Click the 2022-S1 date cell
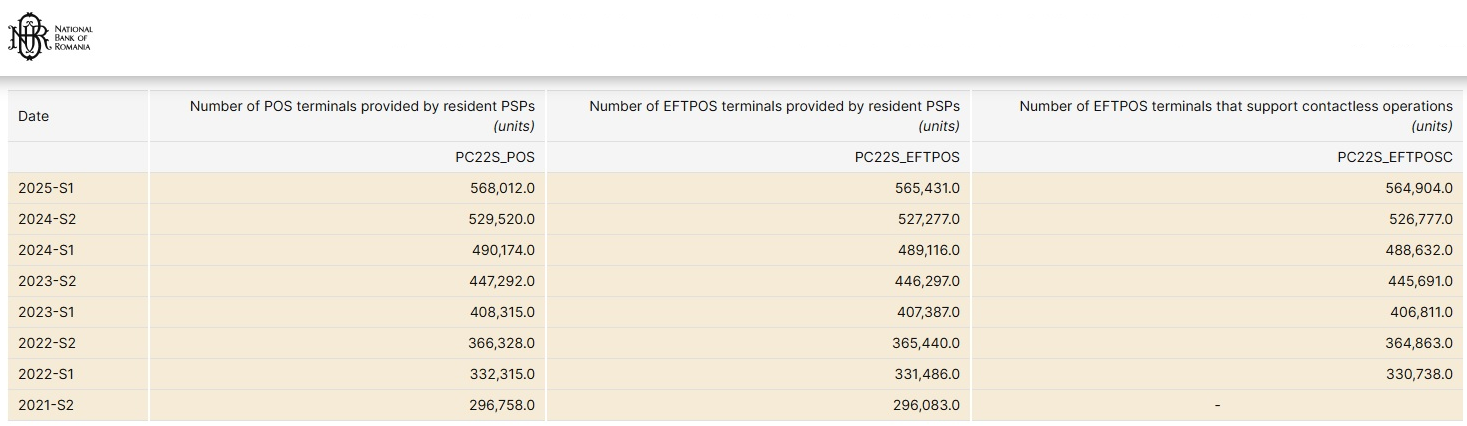Image resolution: width=1467 pixels, height=426 pixels. pos(46,374)
